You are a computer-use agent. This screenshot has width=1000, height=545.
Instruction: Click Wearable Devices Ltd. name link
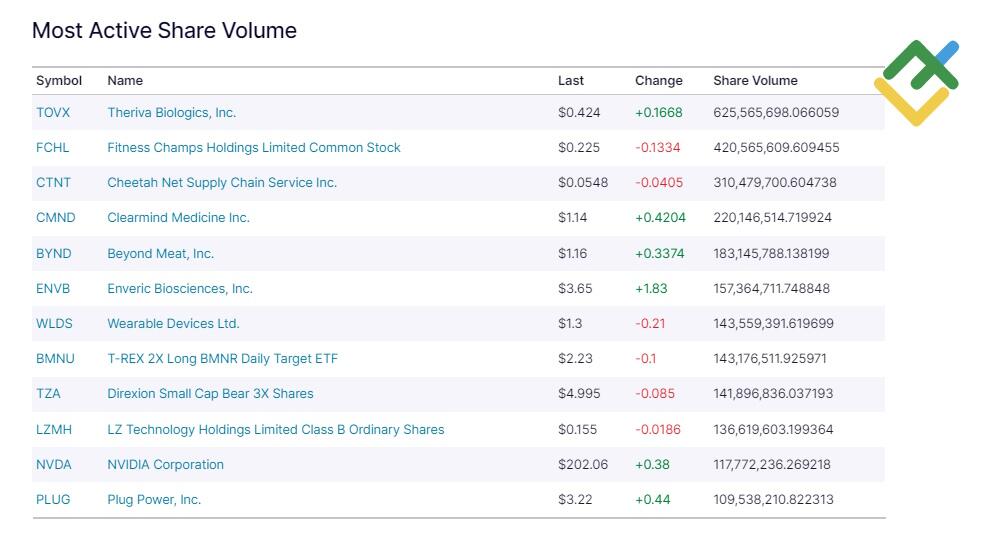(x=173, y=324)
